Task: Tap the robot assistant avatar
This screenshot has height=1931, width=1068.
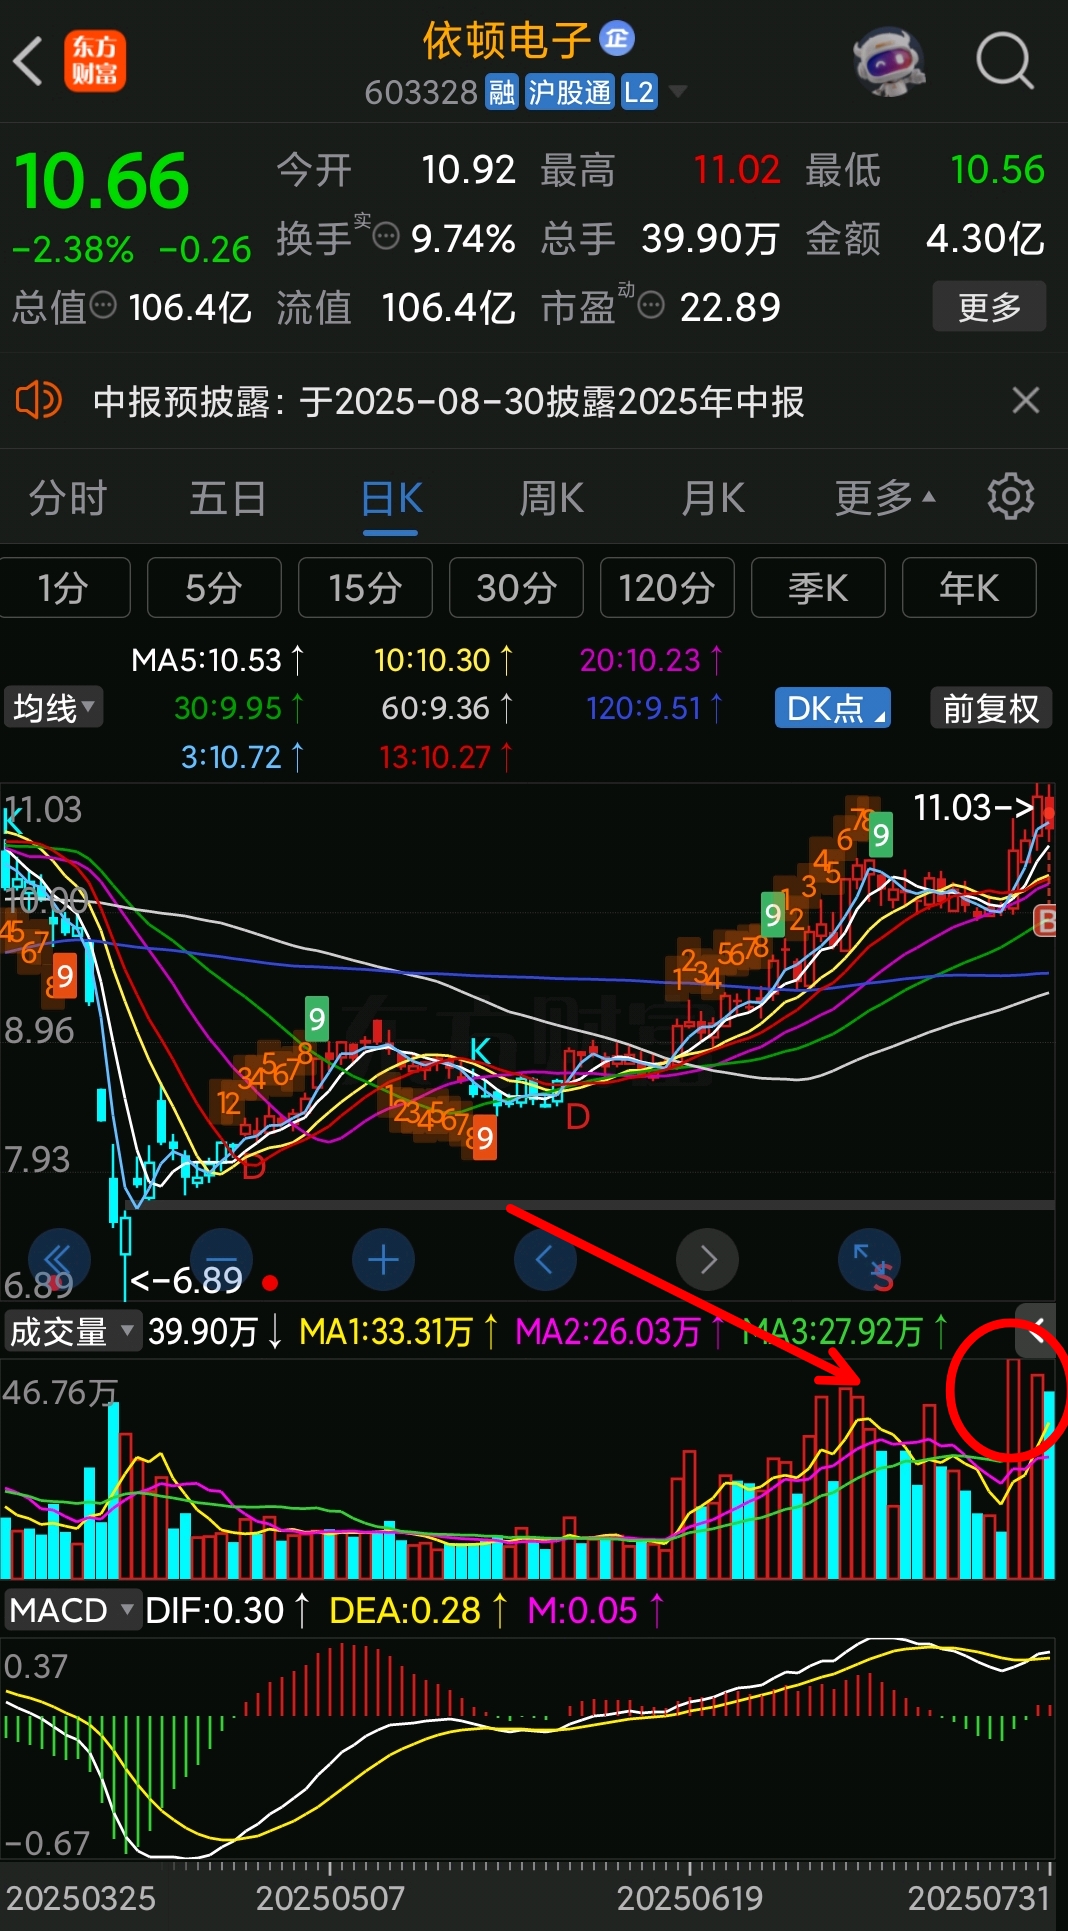Action: click(889, 61)
